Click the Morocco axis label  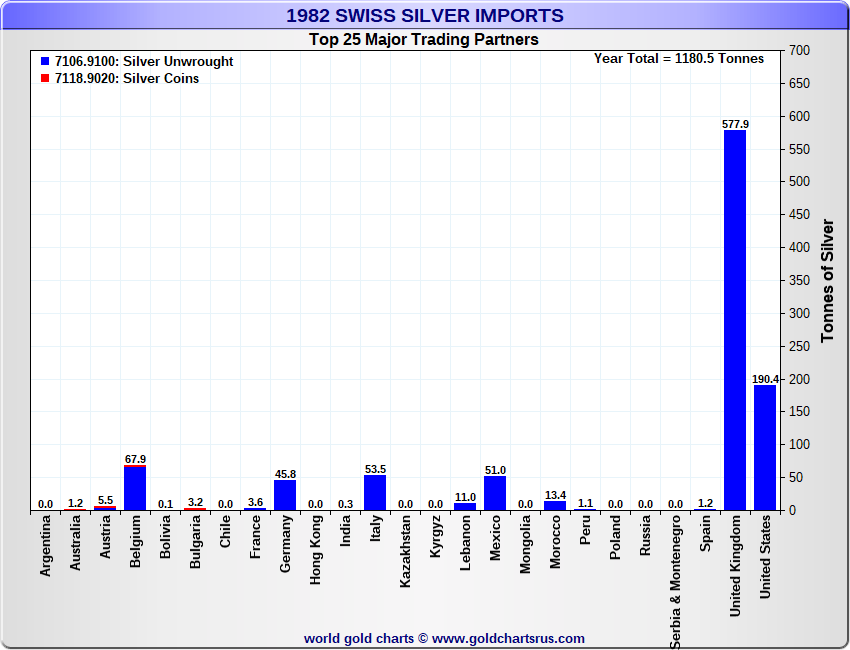pos(555,542)
